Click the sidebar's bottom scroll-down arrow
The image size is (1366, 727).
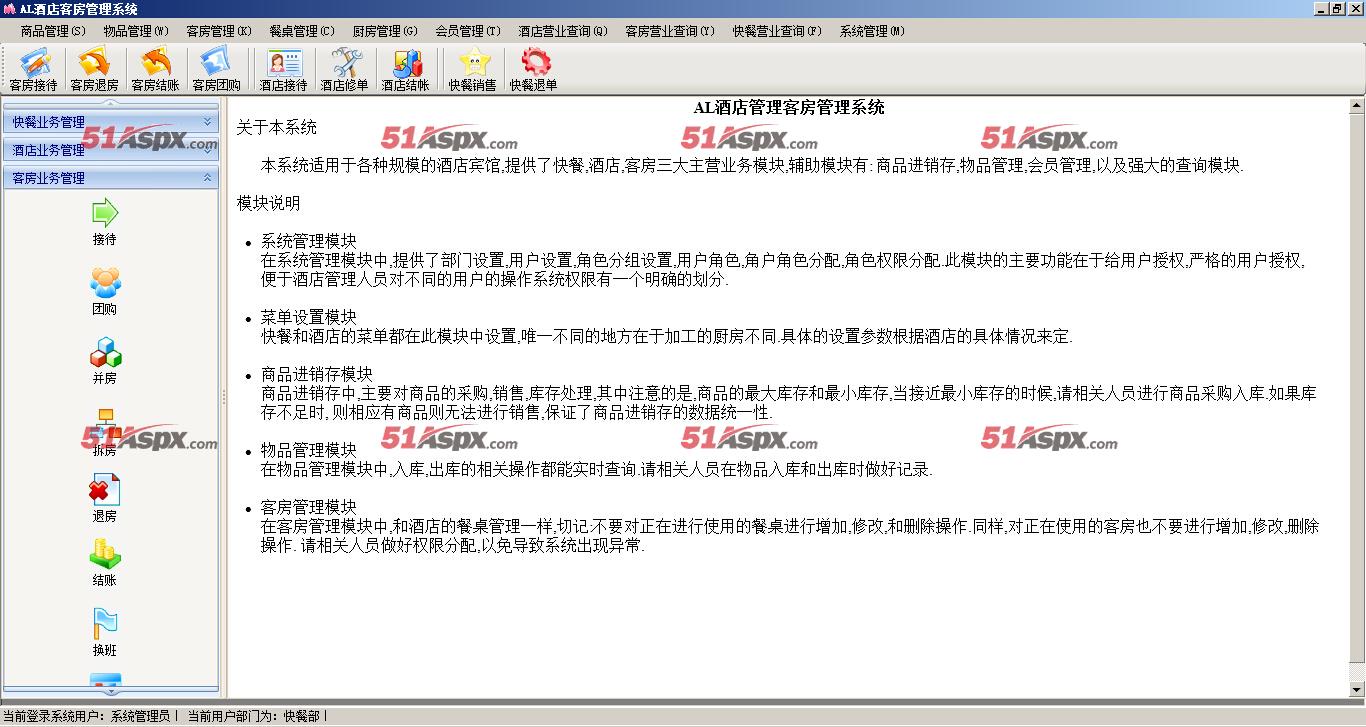click(111, 690)
